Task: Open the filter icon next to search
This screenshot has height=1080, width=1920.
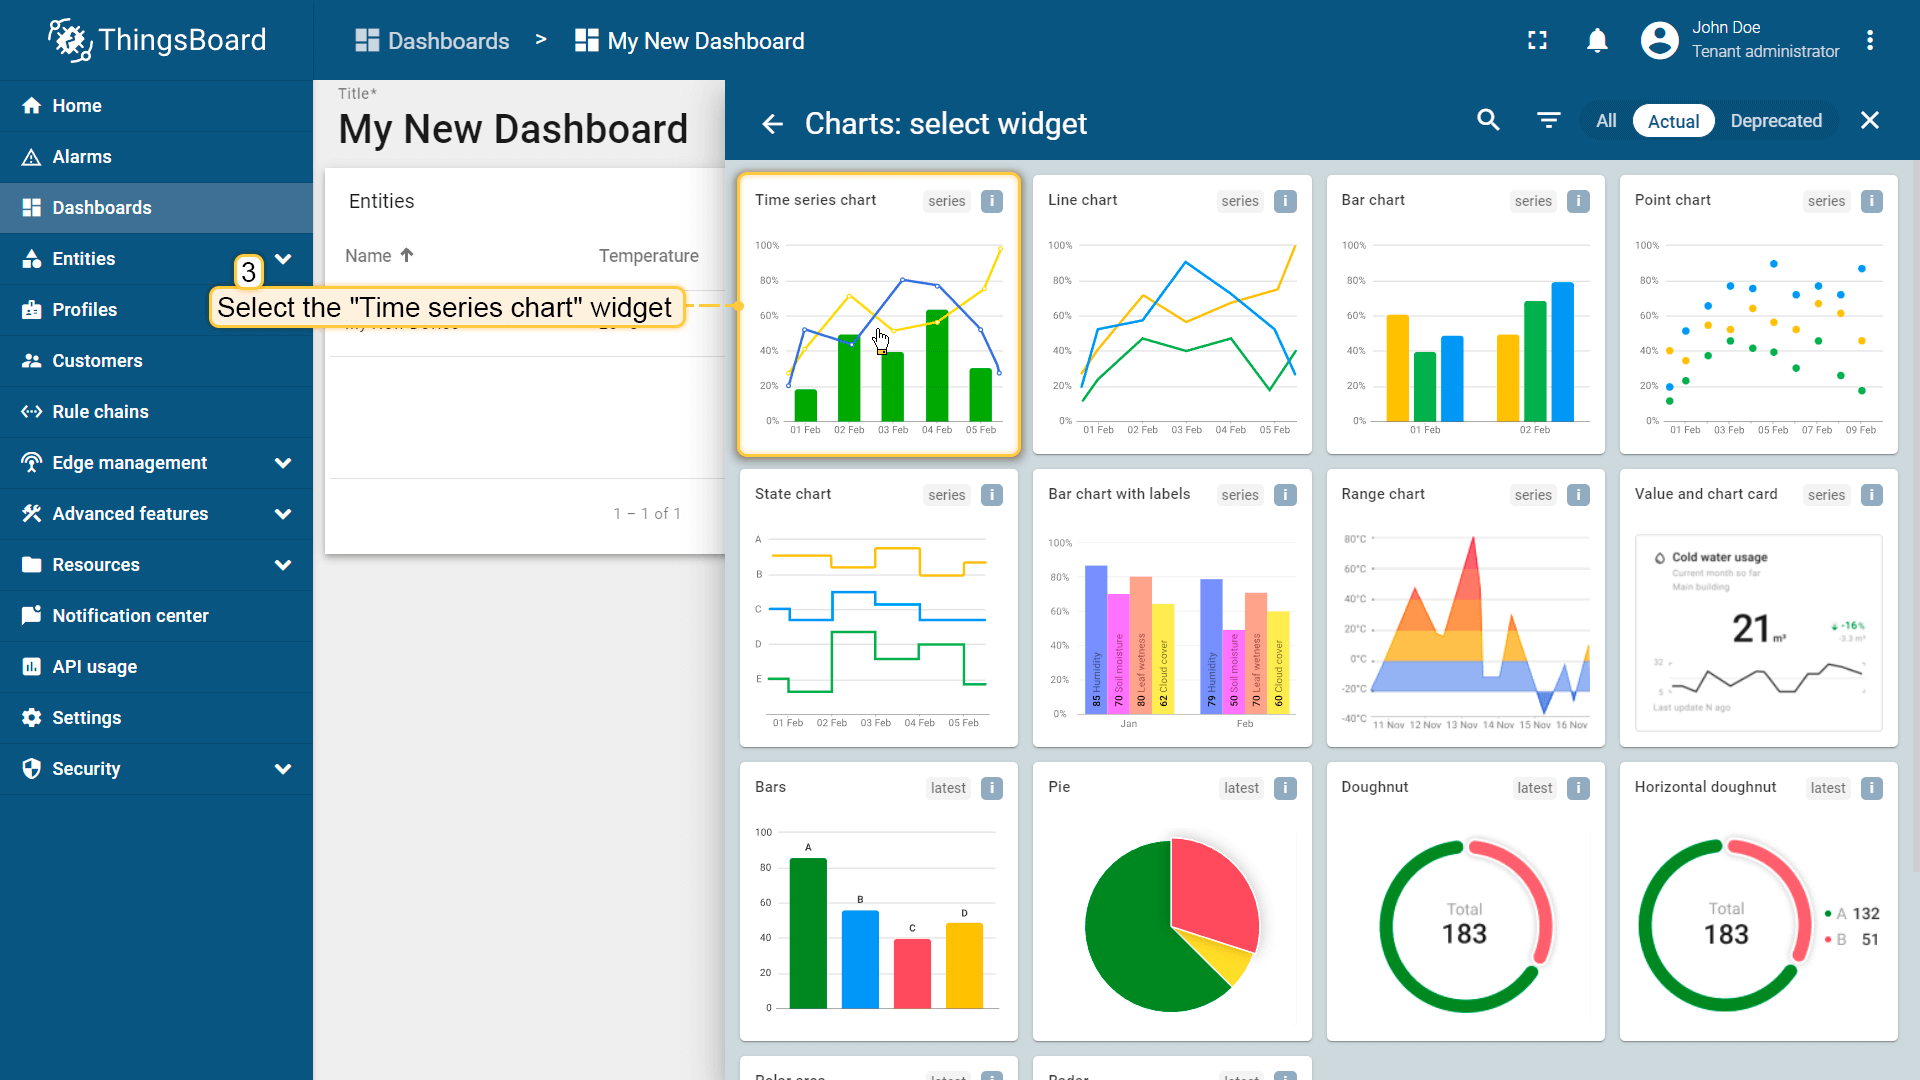Action: coord(1548,121)
